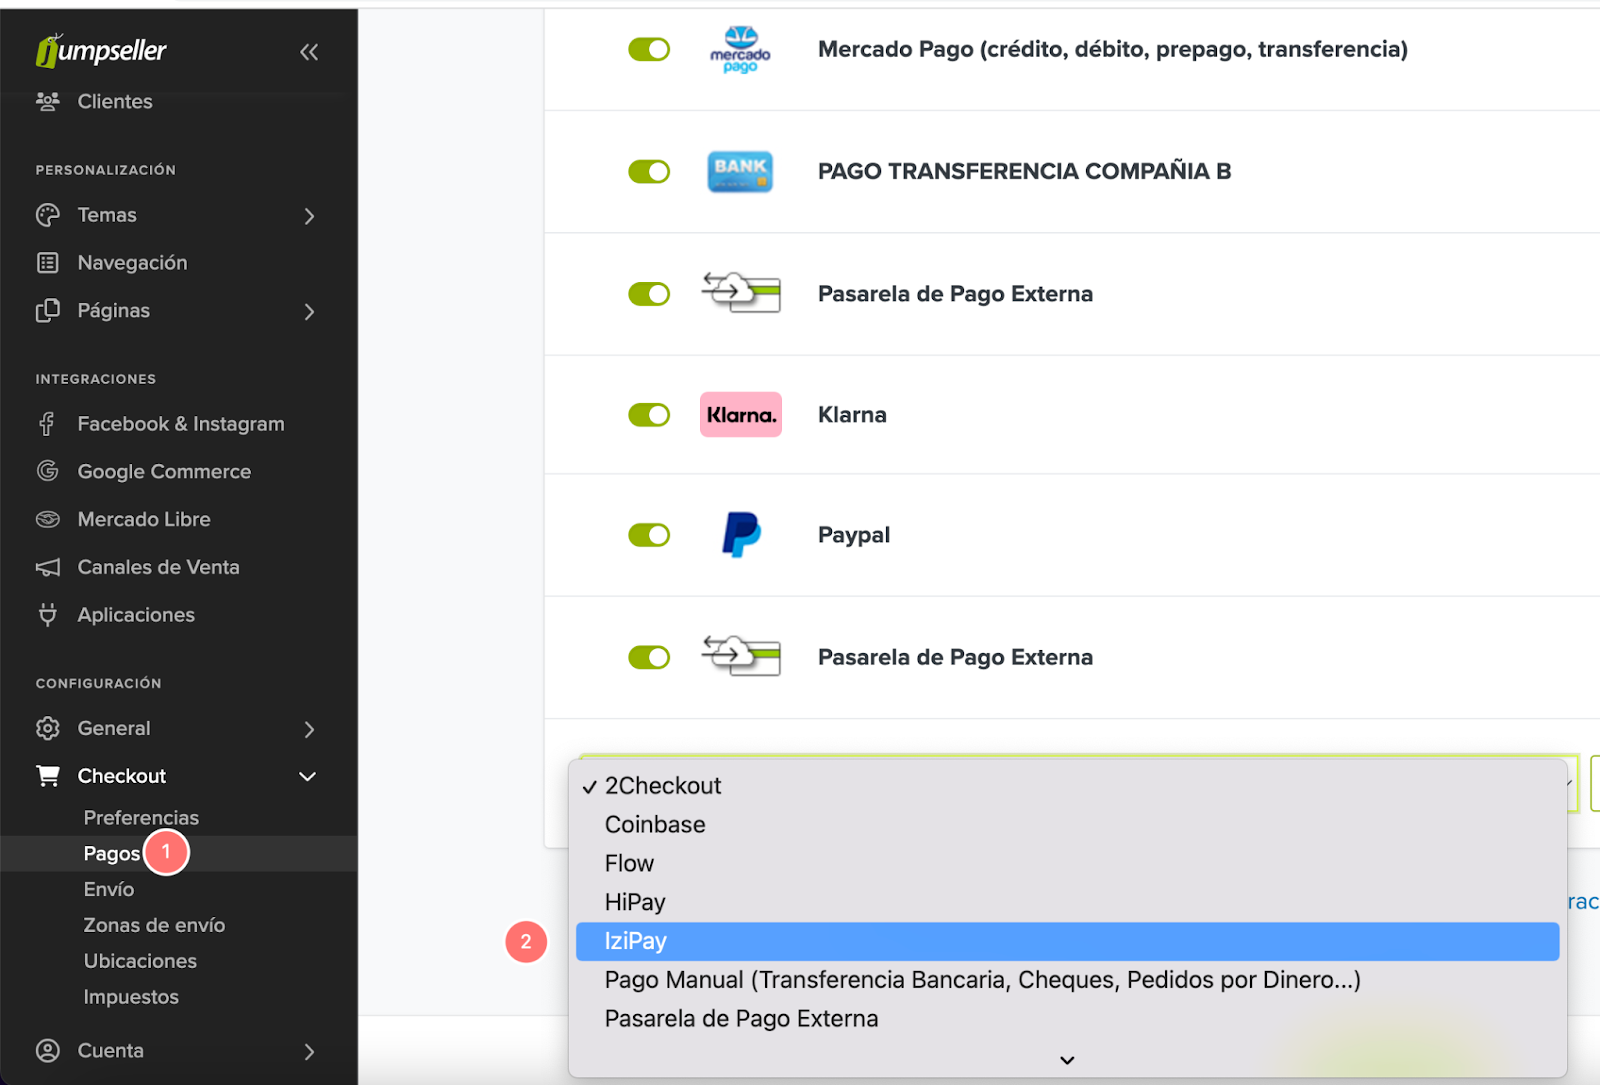1600x1085 pixels.
Task: Click the Temas palette icon
Action: [x=47, y=215]
